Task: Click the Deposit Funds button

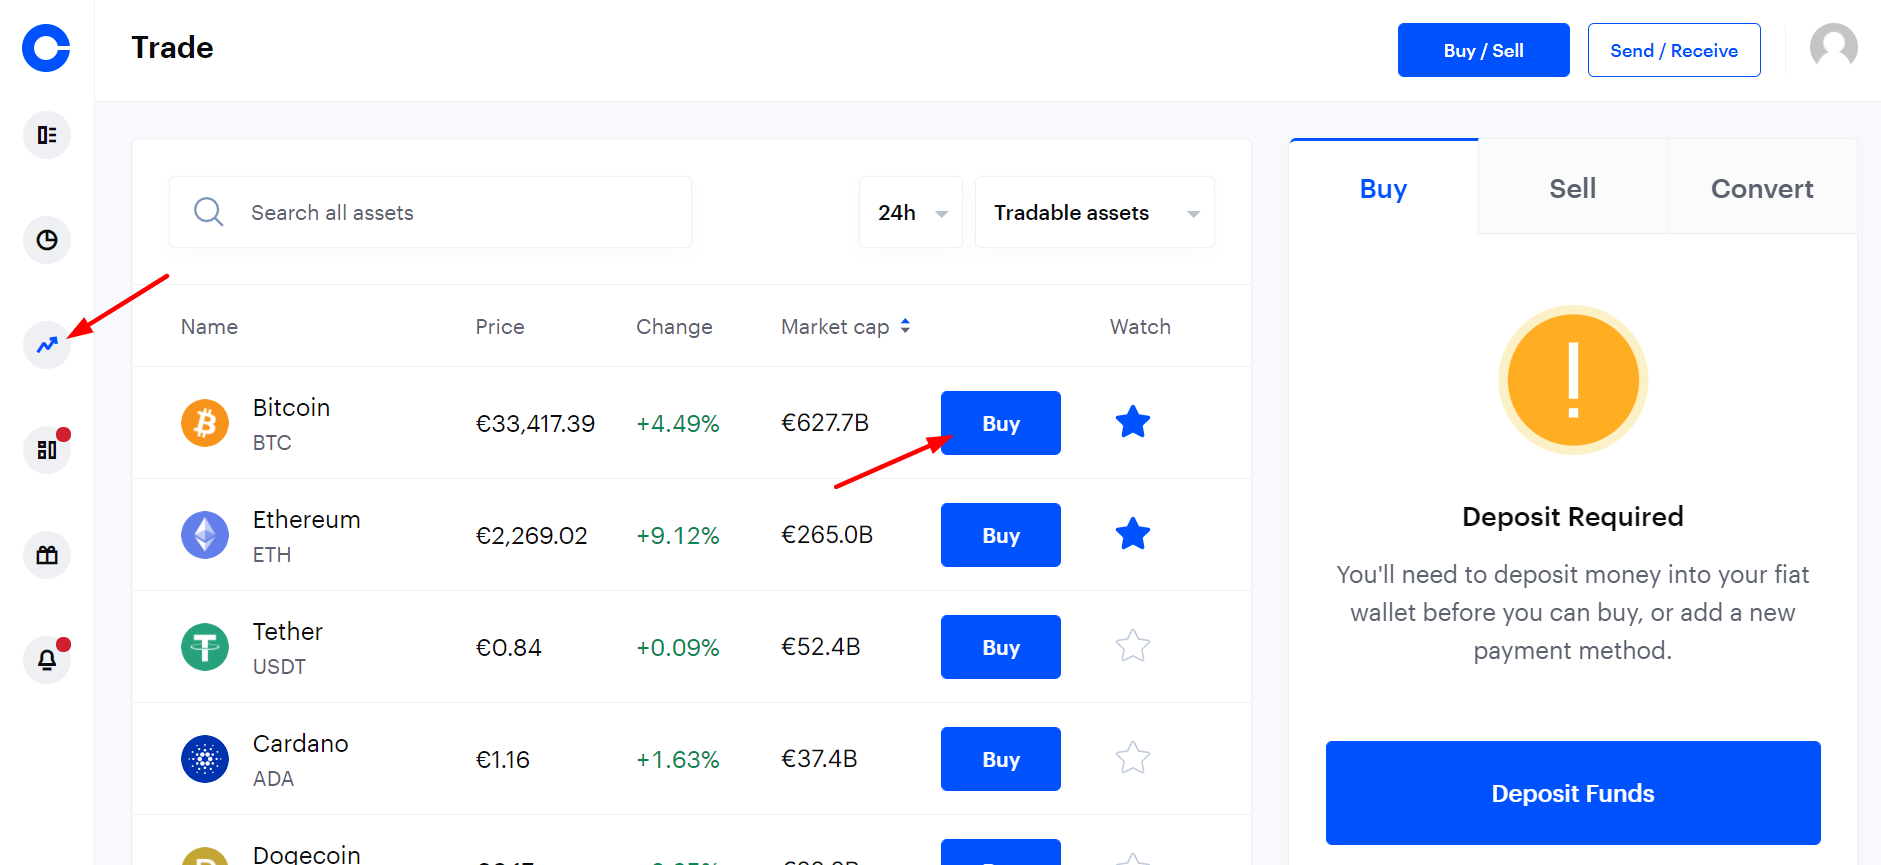Action: (x=1573, y=793)
